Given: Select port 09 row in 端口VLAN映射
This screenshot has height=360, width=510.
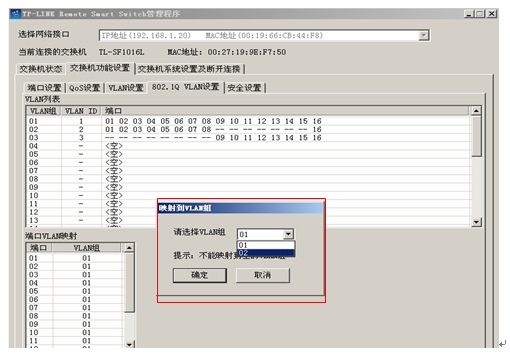Looking at the screenshot, I should [x=75, y=324].
